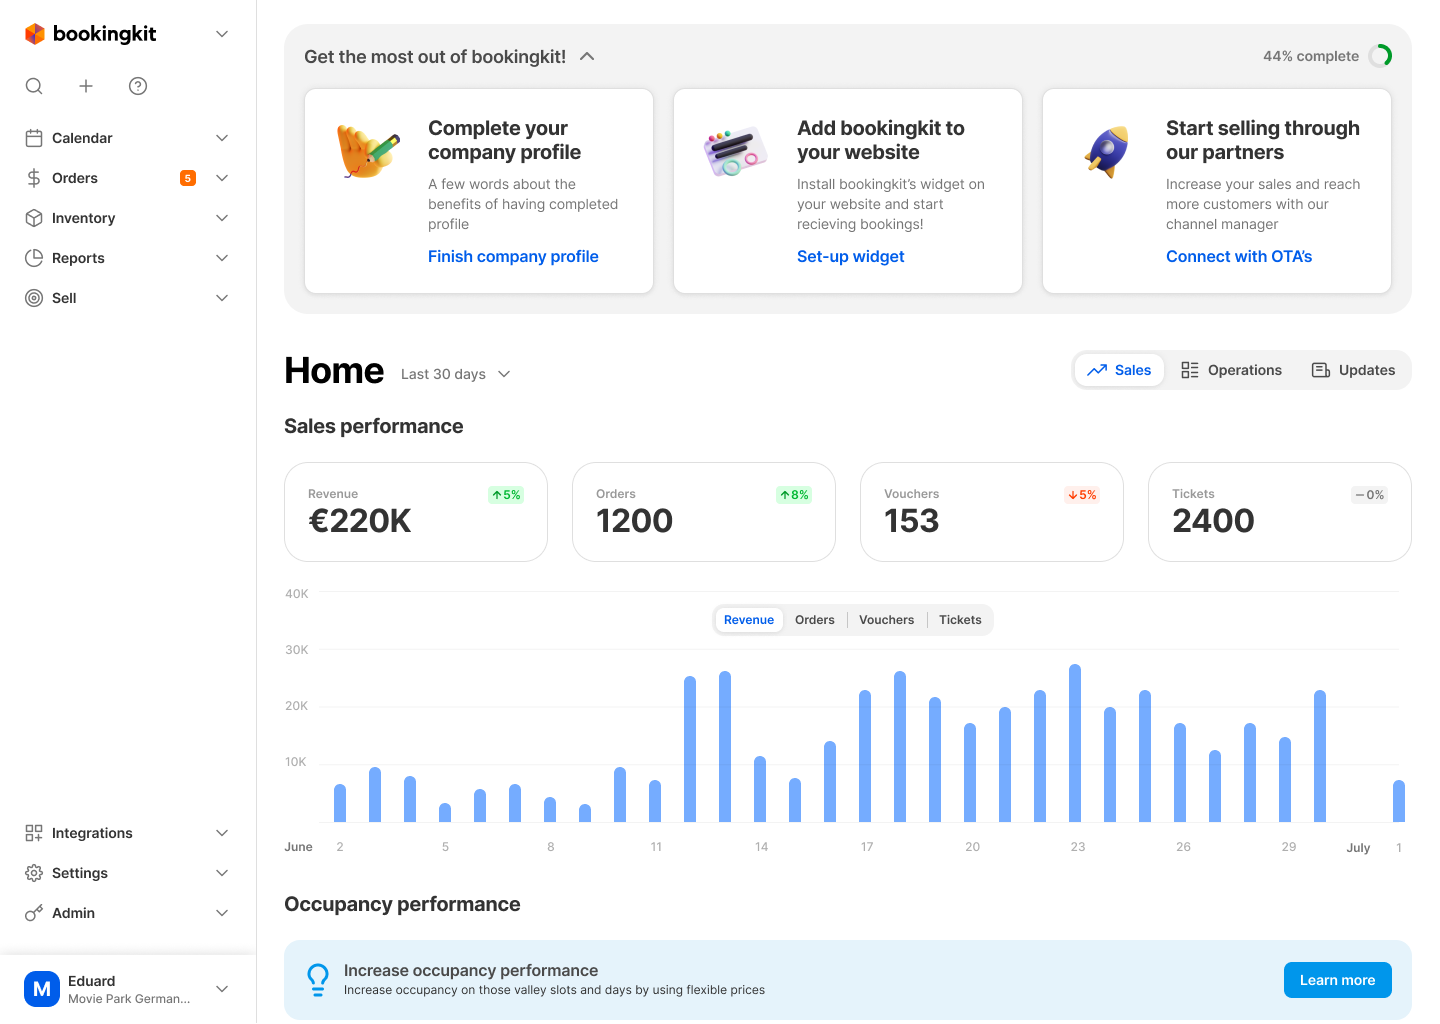
Task: Click the Revenue +5% change badge
Action: pyautogui.click(x=506, y=495)
